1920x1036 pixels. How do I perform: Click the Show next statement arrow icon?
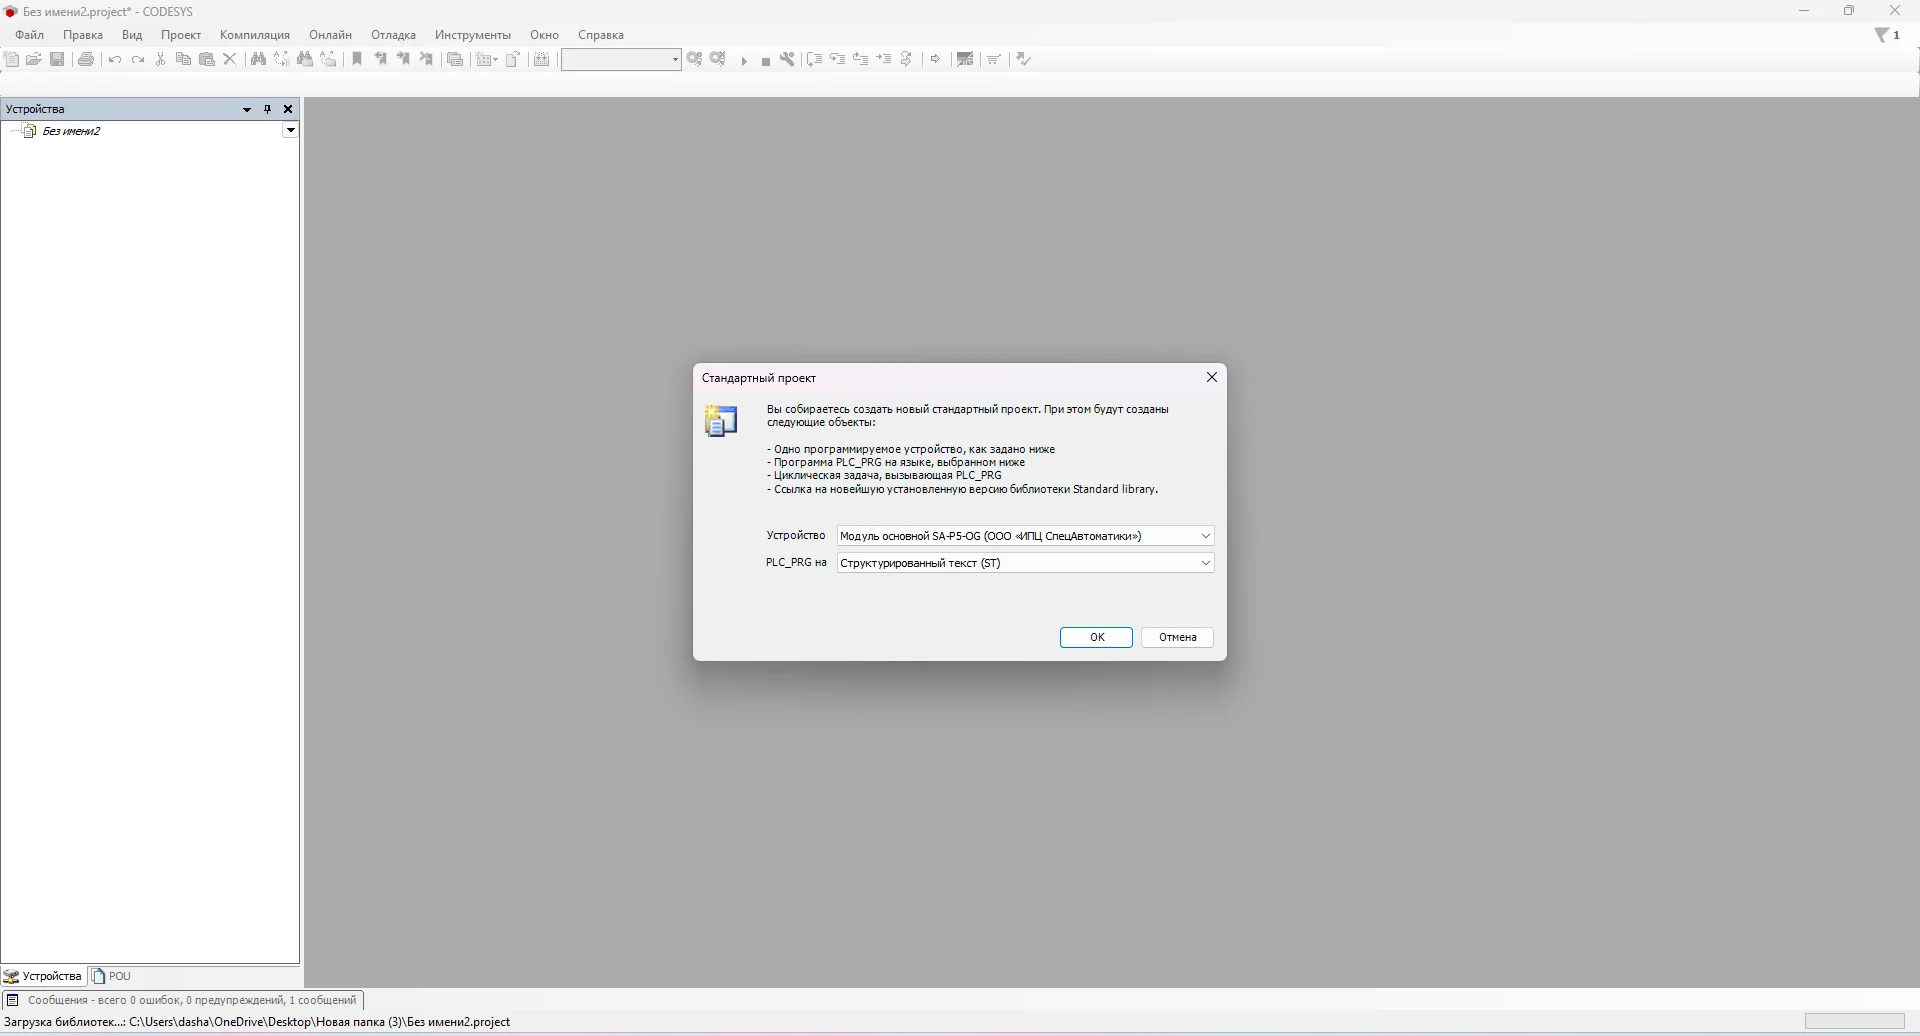936,60
